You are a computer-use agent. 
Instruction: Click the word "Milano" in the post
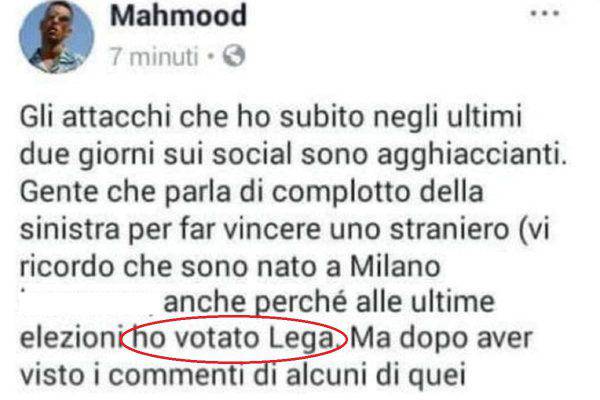click(395, 266)
